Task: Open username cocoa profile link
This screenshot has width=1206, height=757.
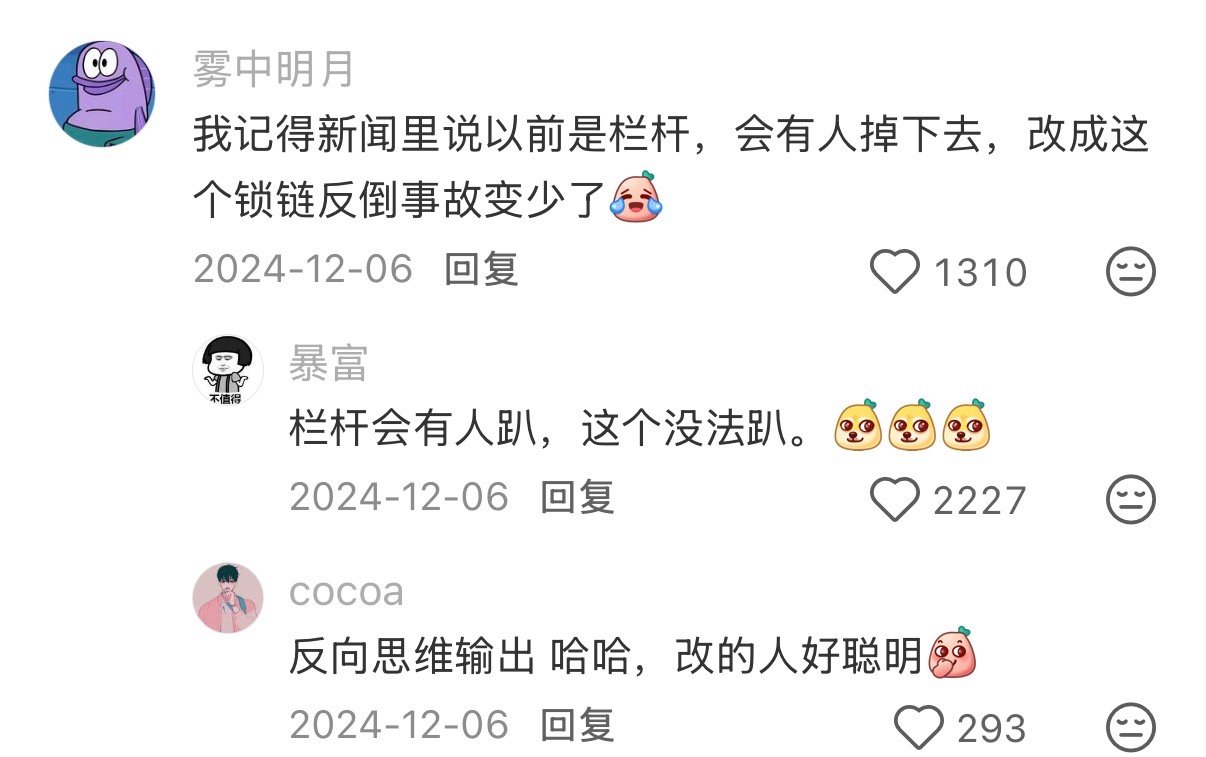Action: (347, 592)
